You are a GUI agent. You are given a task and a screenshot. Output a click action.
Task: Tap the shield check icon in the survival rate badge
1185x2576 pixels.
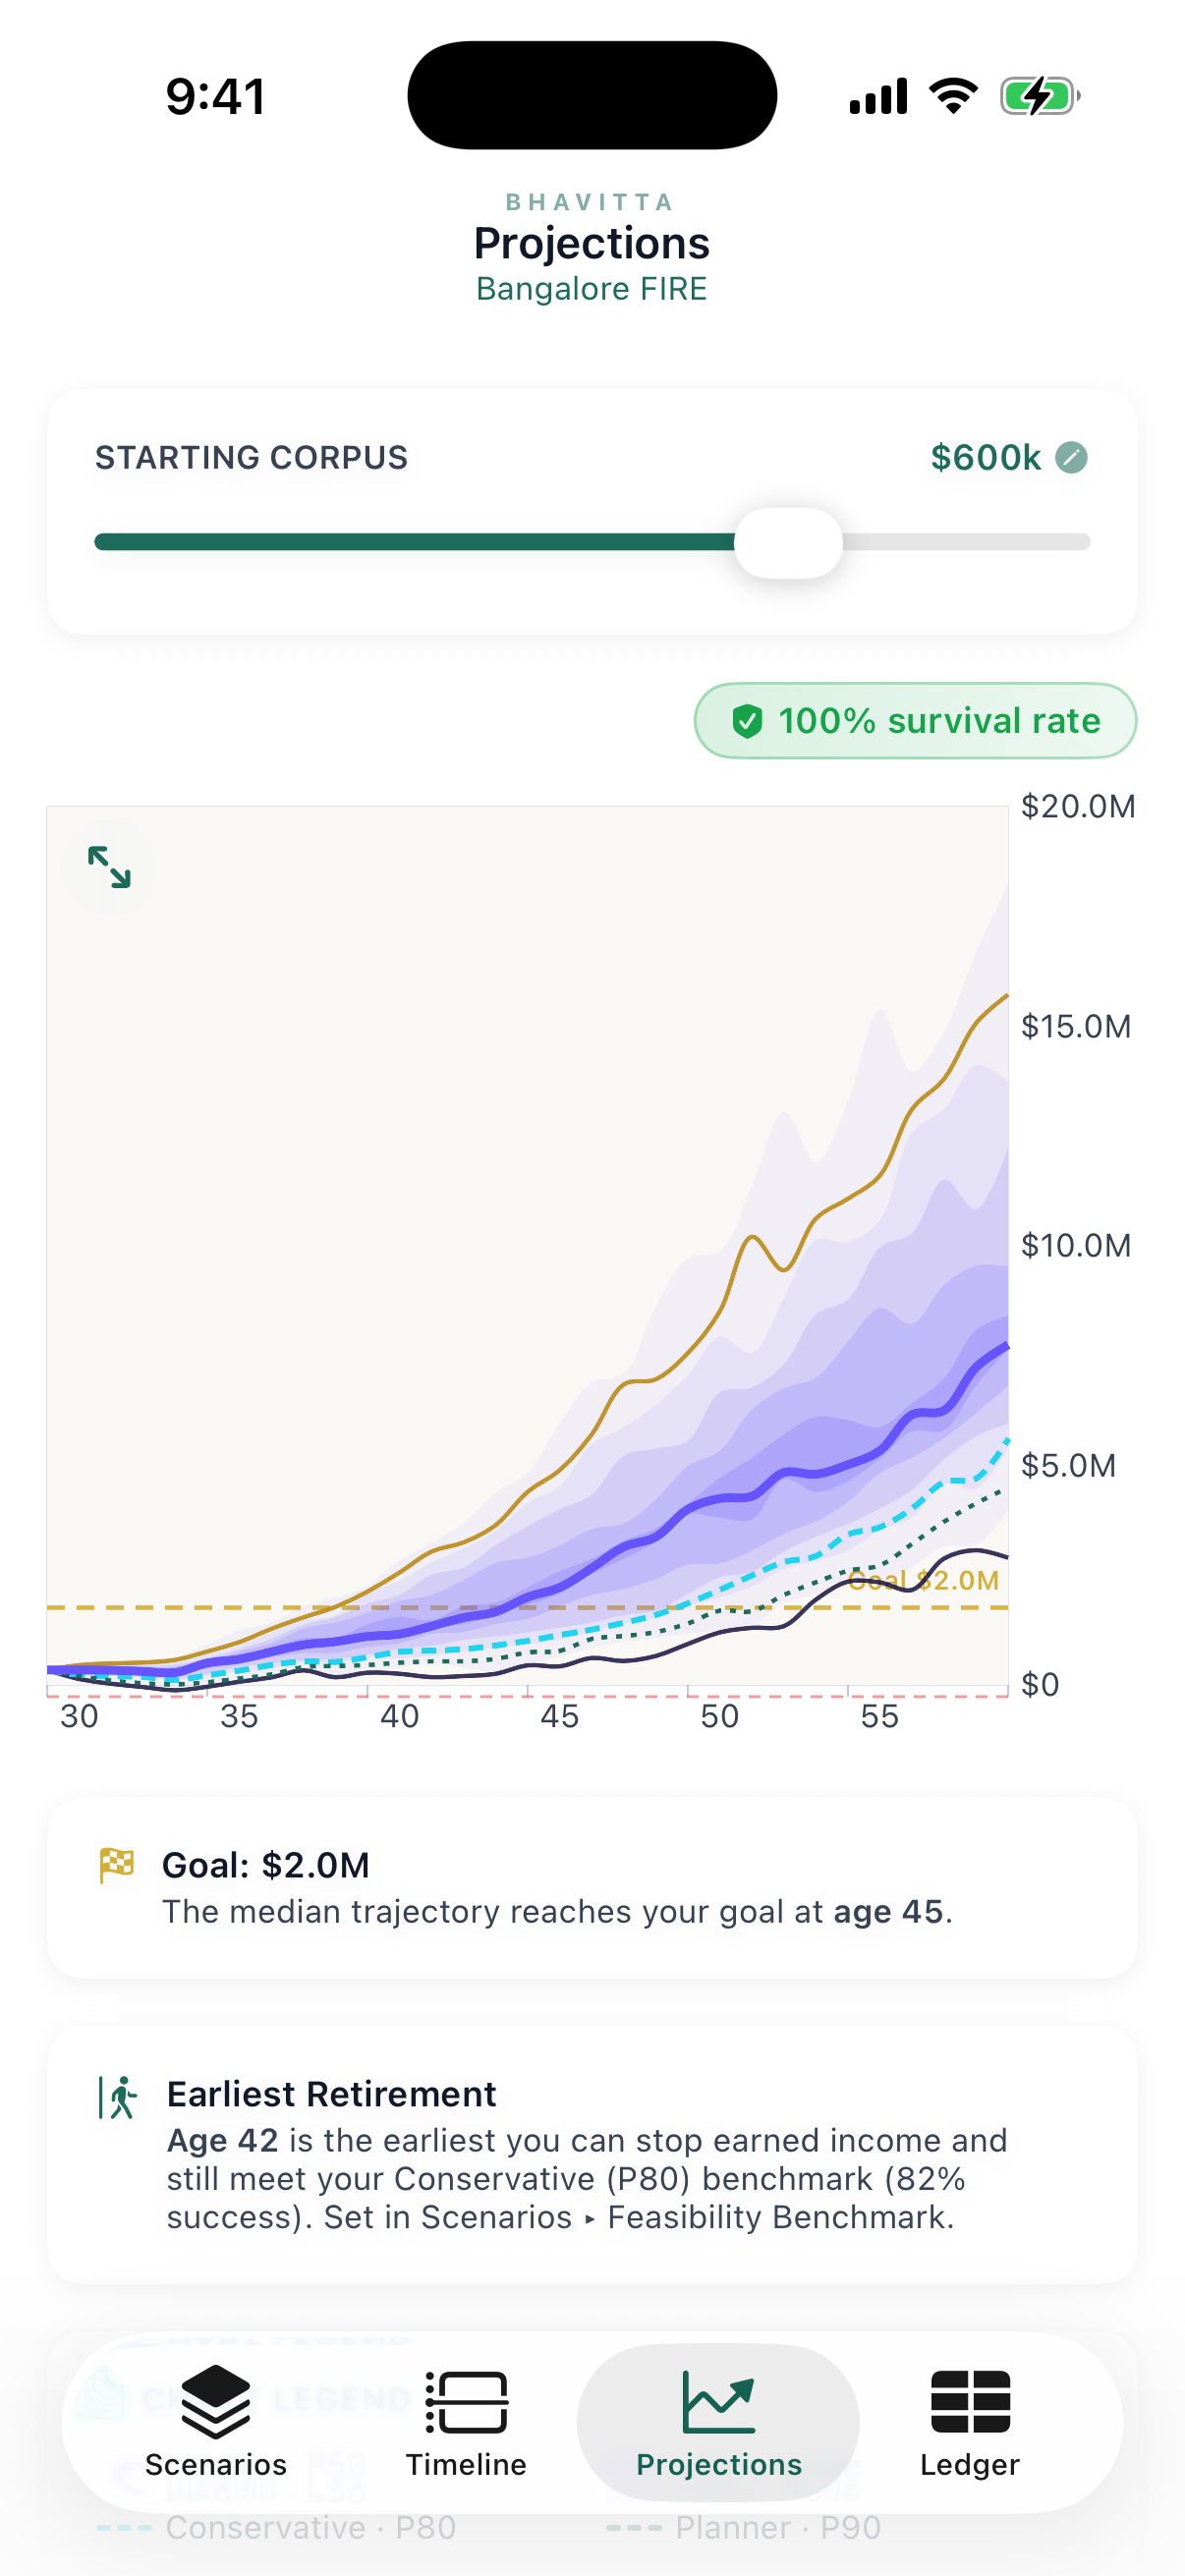click(x=747, y=721)
